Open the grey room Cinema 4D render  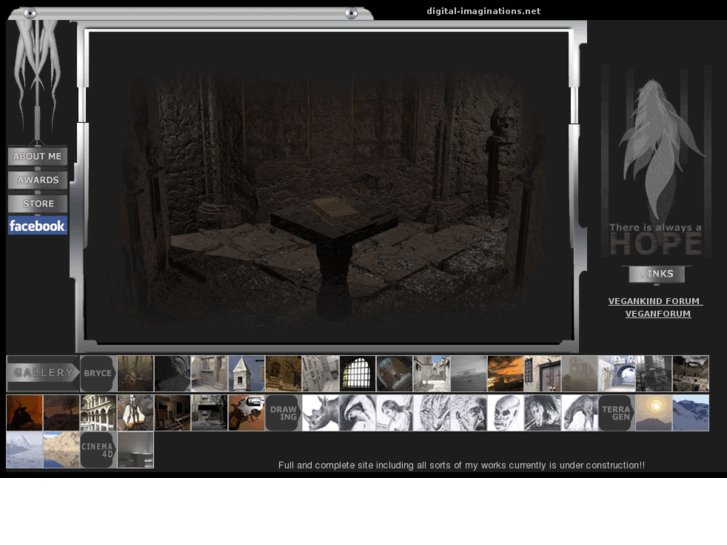pos(135,450)
